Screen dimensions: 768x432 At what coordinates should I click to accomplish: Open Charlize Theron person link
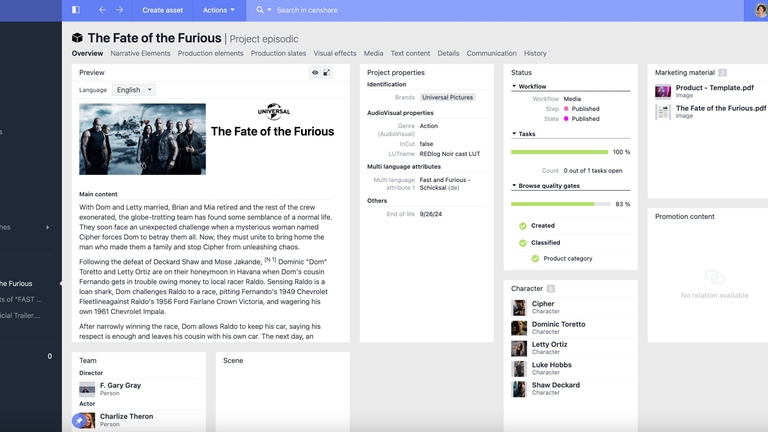coord(126,416)
